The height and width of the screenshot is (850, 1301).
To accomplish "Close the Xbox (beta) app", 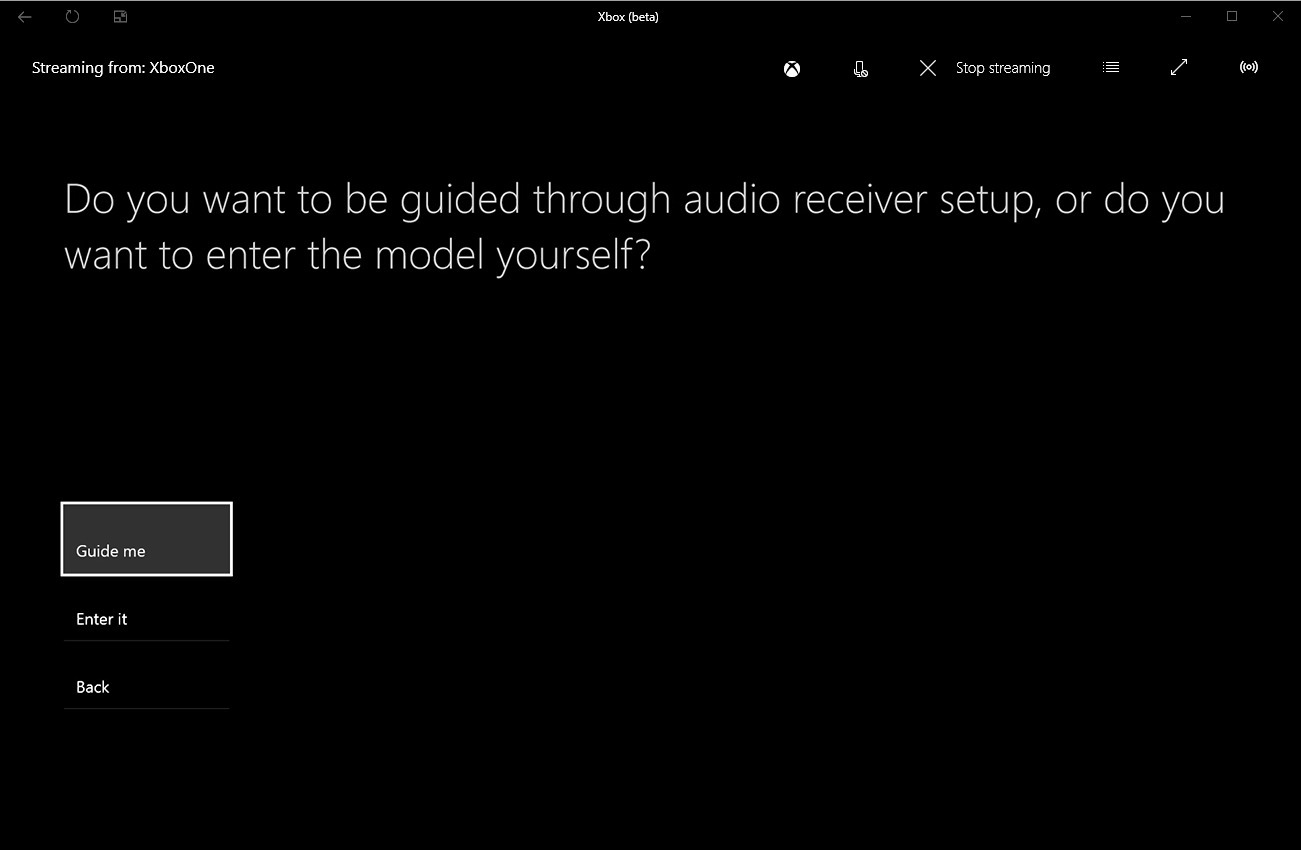I will (x=1277, y=16).
